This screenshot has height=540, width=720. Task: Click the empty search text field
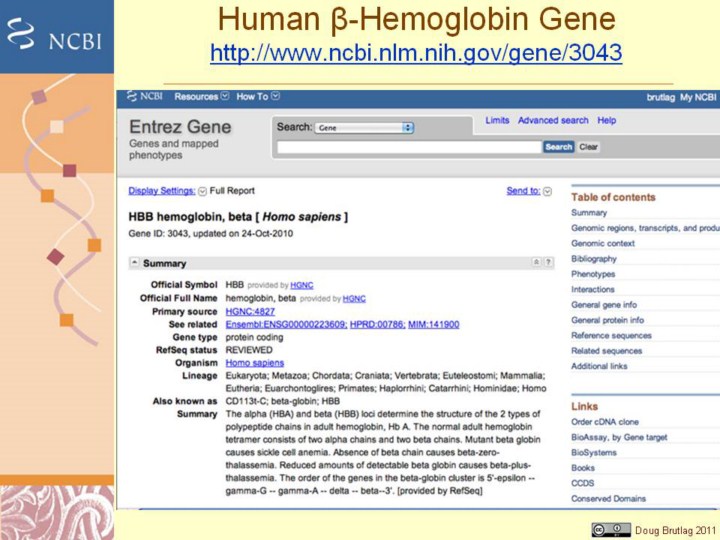pyautogui.click(x=408, y=147)
